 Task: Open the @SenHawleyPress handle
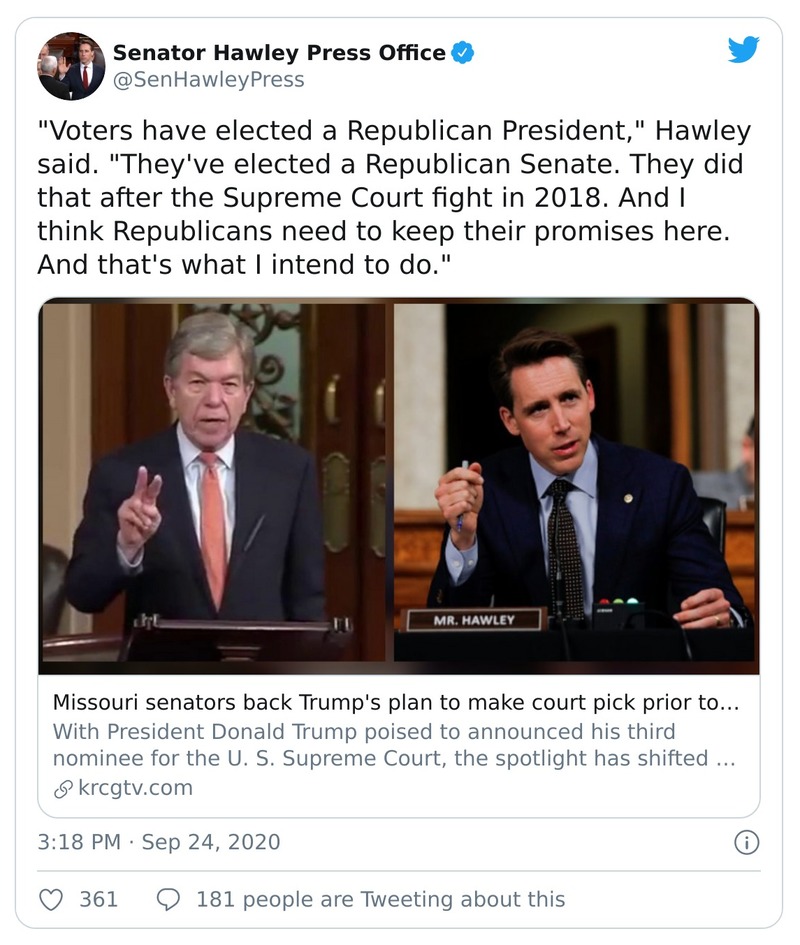(x=208, y=79)
